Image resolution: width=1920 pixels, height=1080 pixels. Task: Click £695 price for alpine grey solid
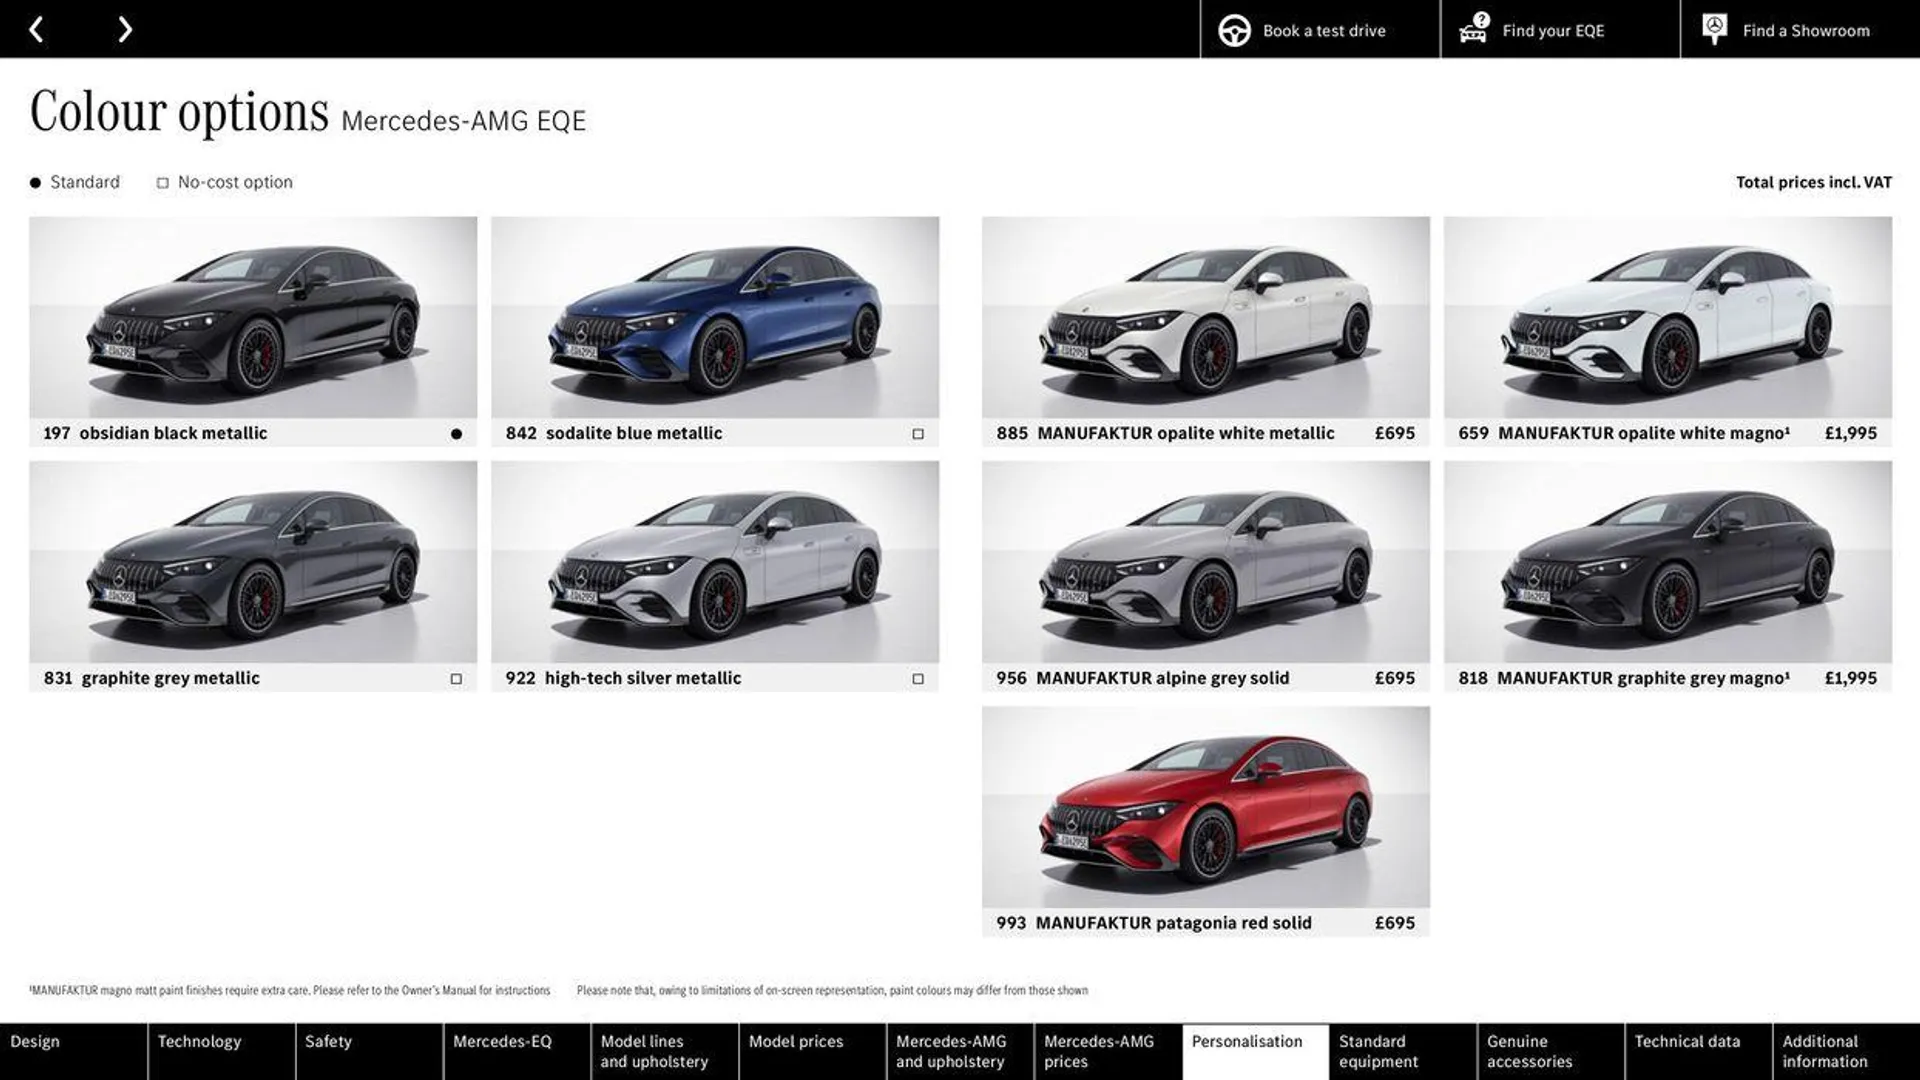tap(1395, 678)
